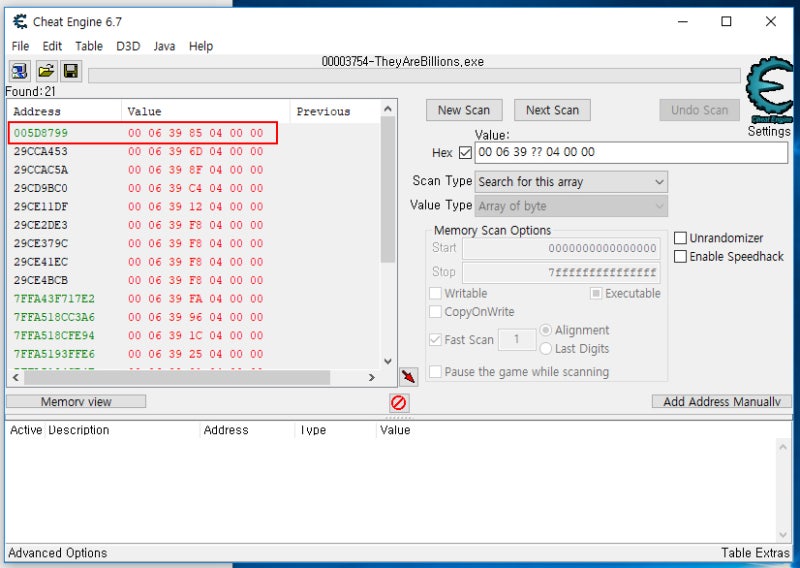800x568 pixels.
Task: Select result address 005D8799
Action: point(41,133)
